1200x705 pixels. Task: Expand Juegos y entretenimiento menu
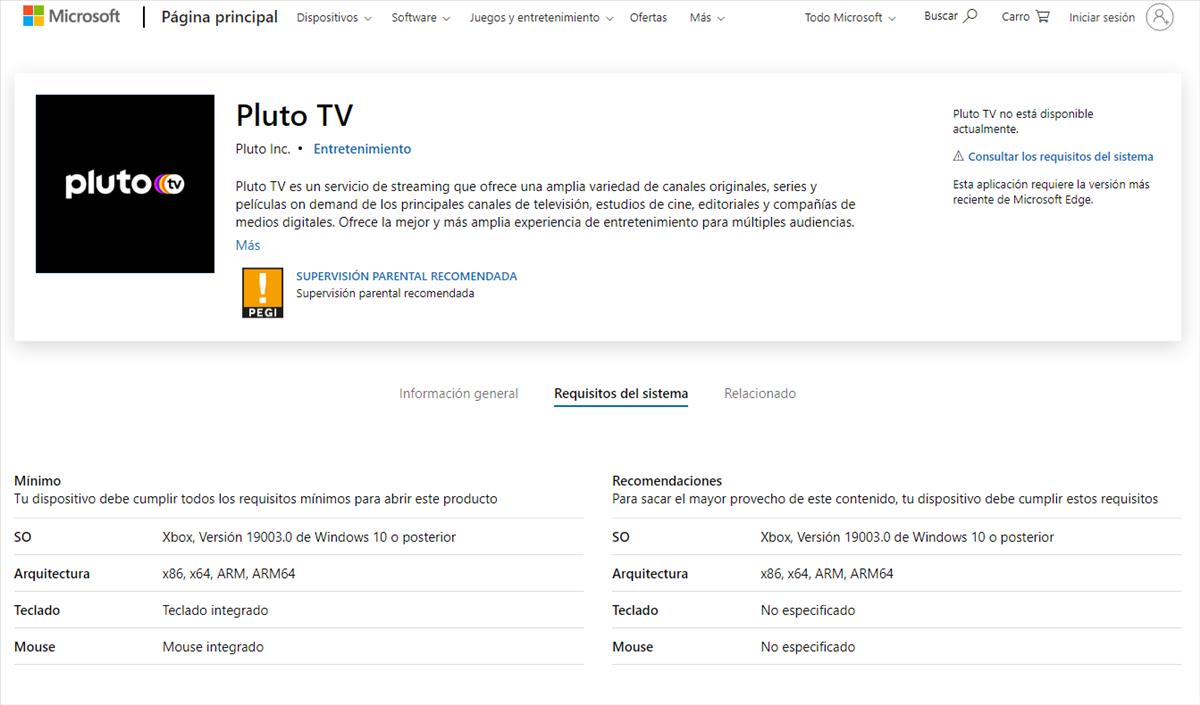coord(541,18)
